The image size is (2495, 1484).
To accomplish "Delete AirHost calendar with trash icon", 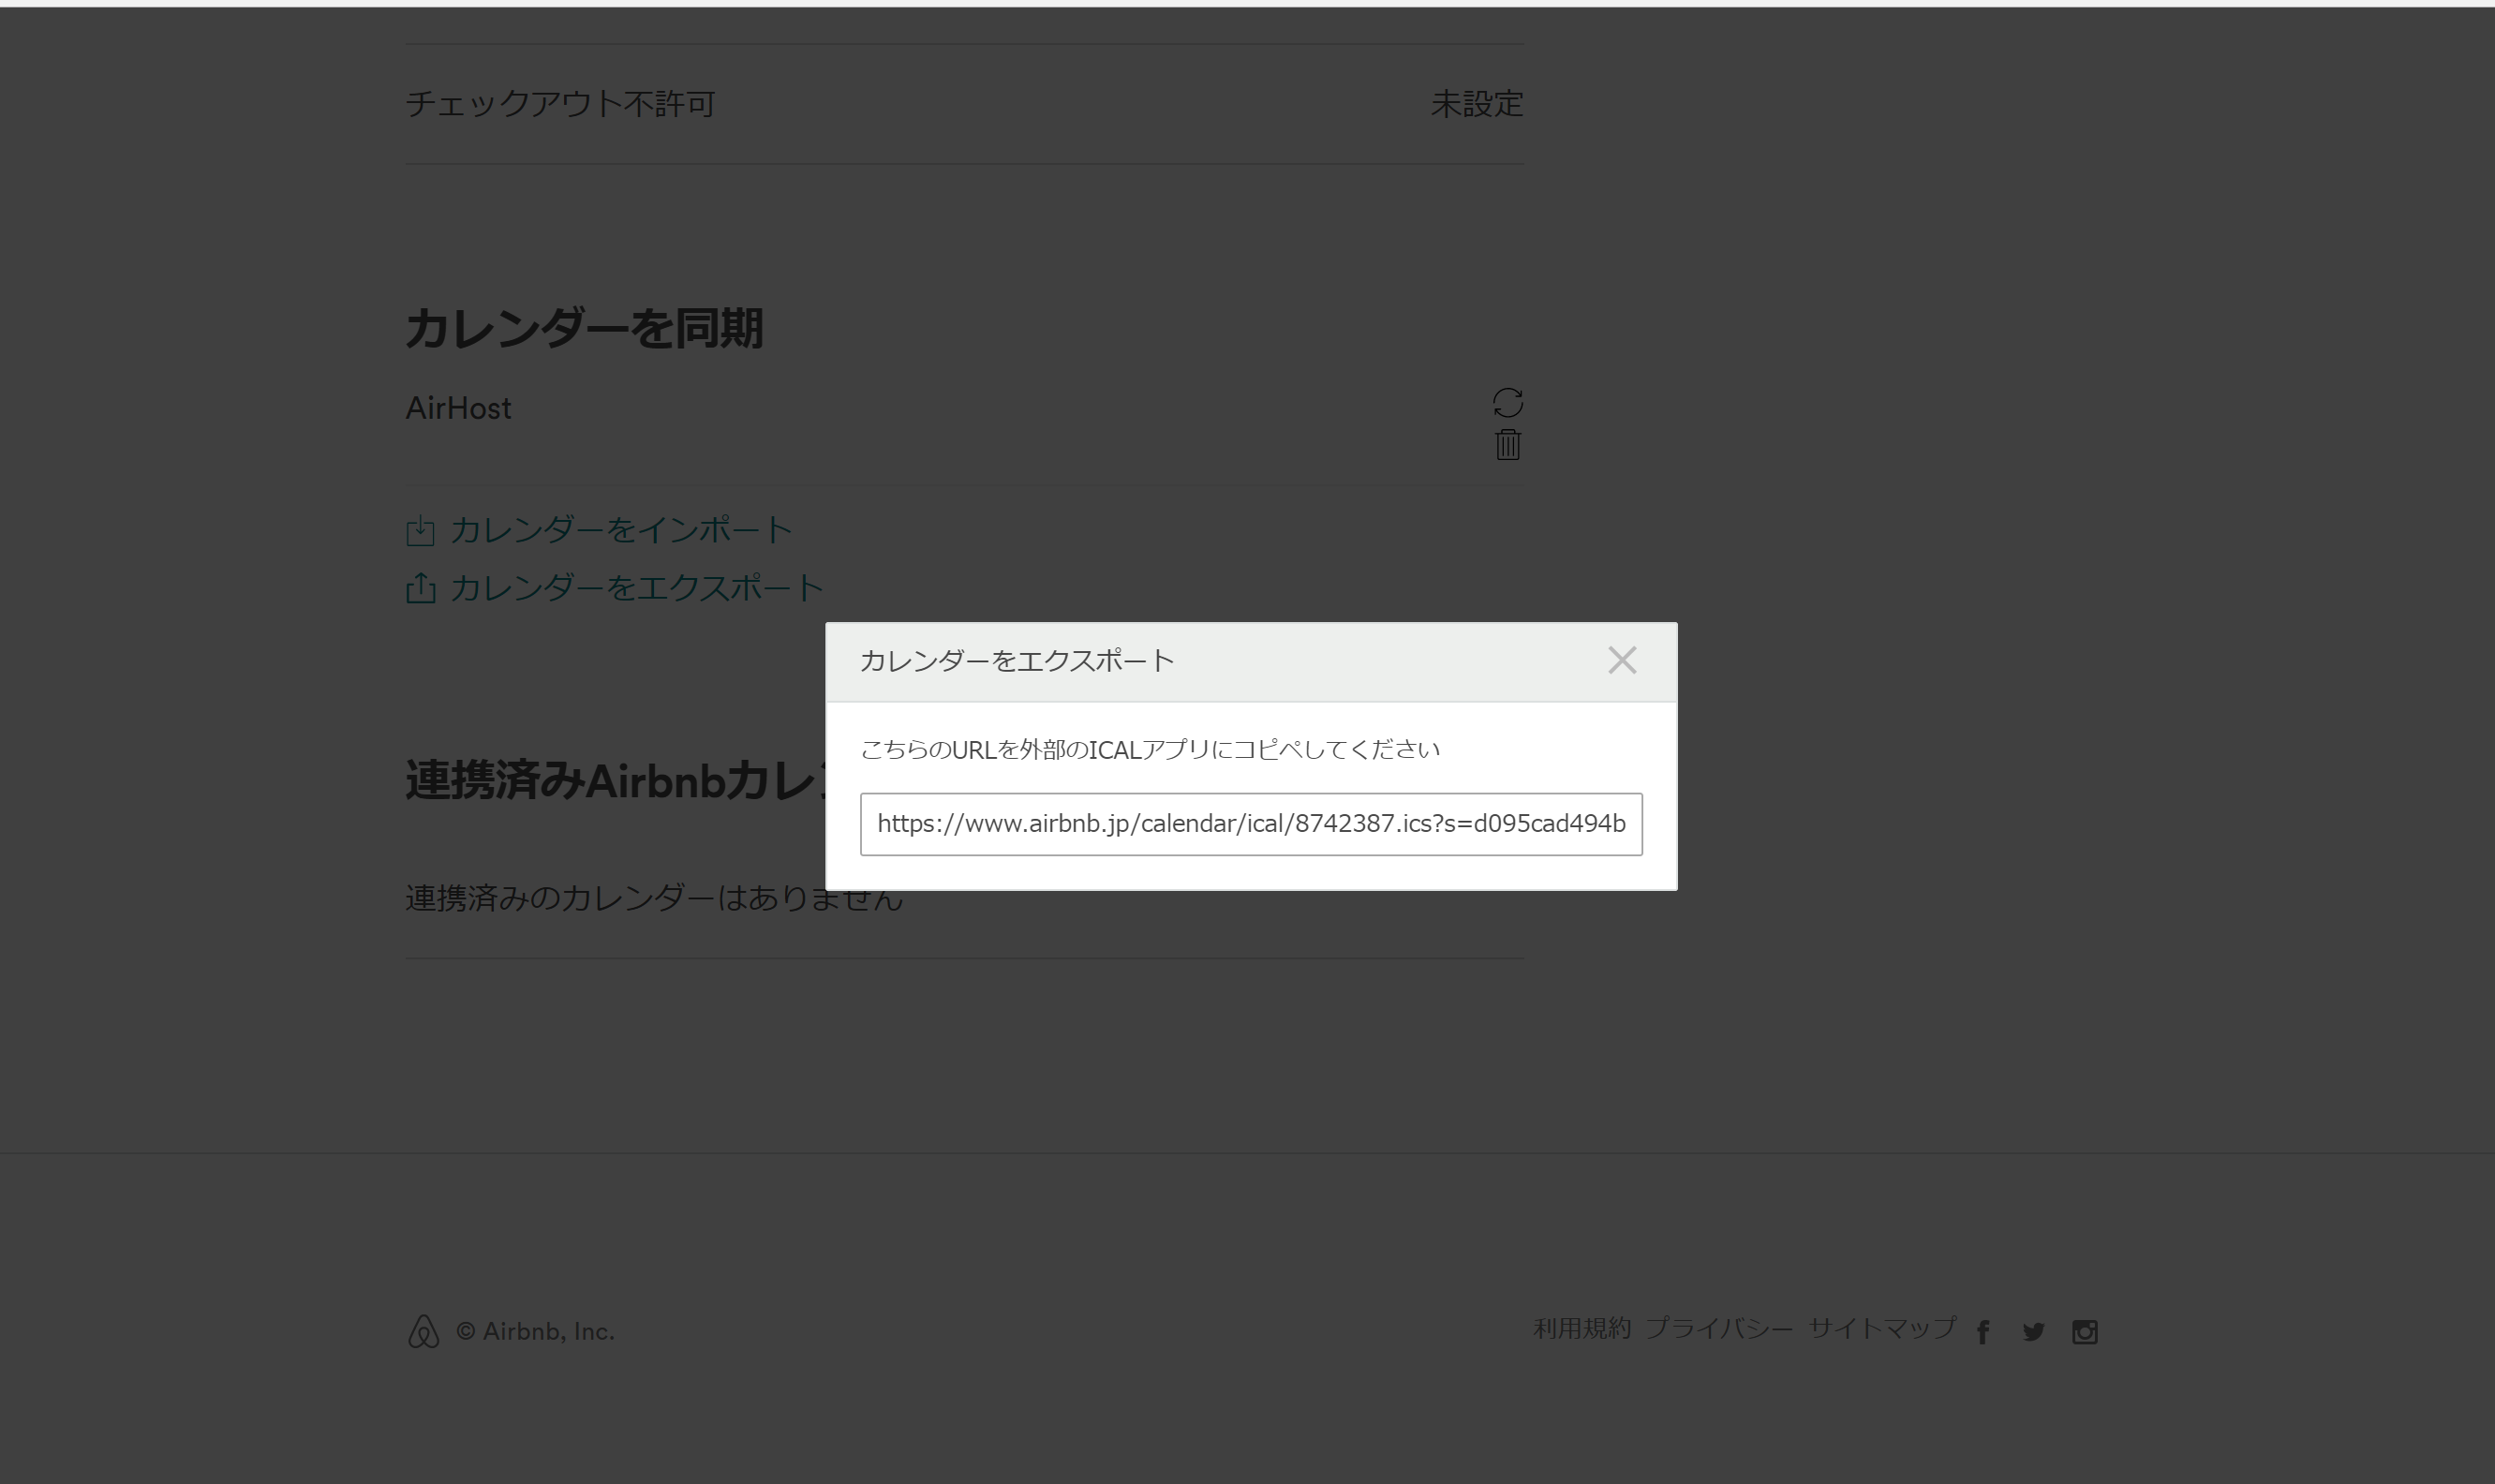I will [1507, 445].
